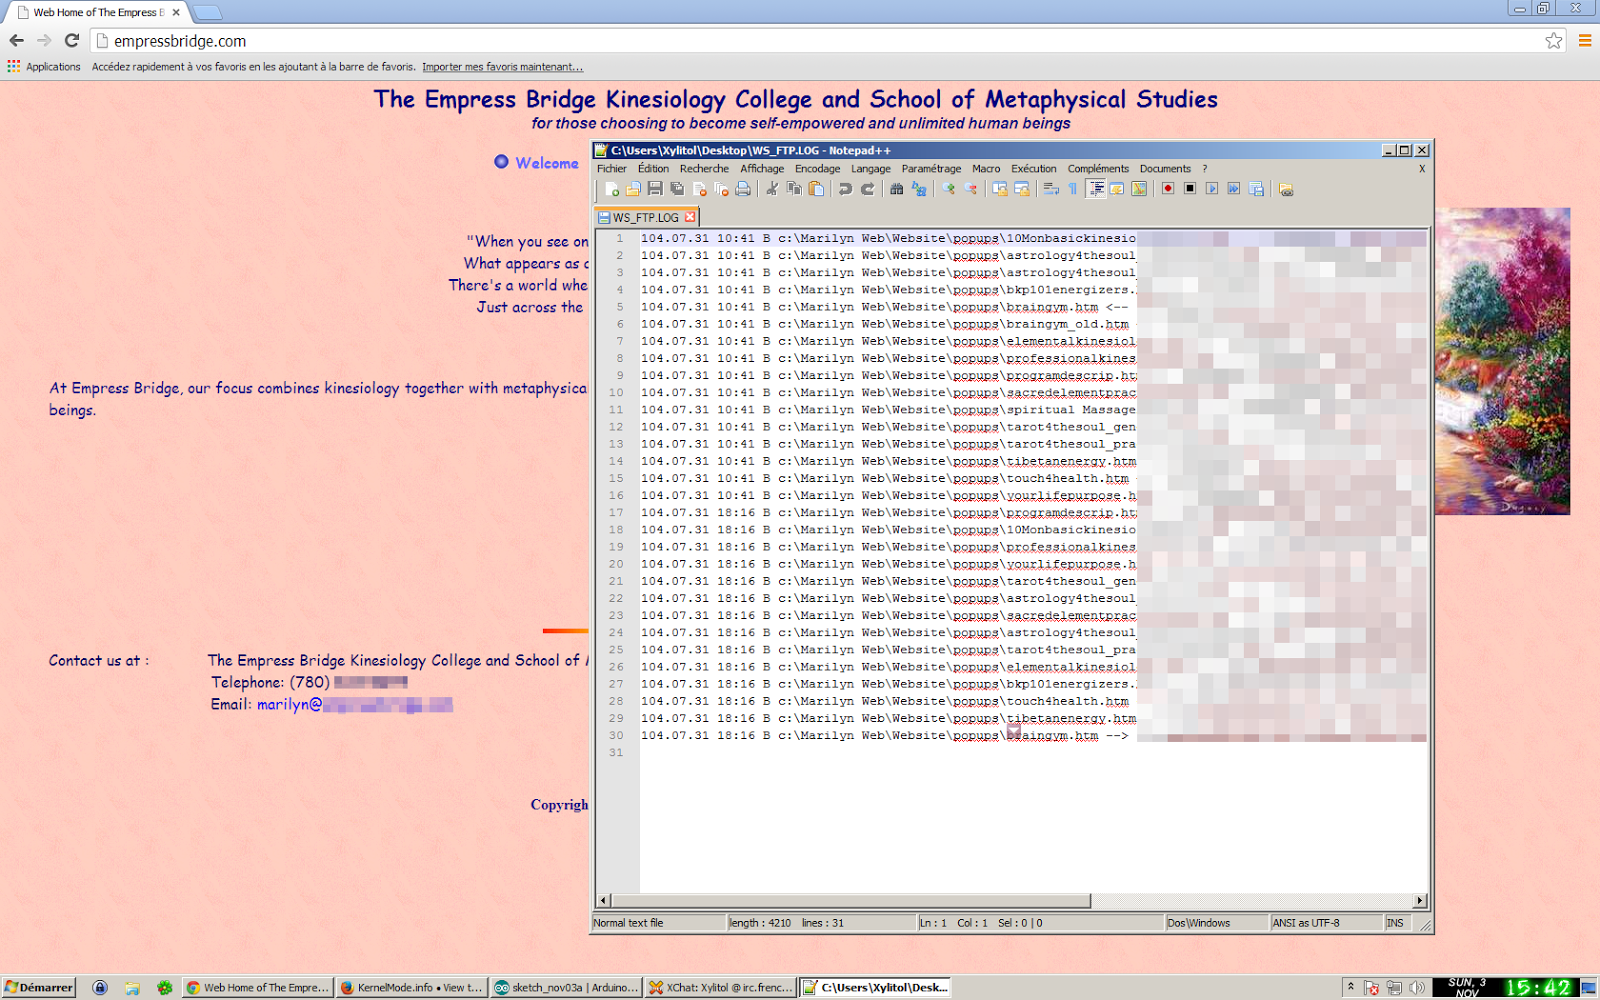
Task: Open the Langage menu
Action: [871, 169]
